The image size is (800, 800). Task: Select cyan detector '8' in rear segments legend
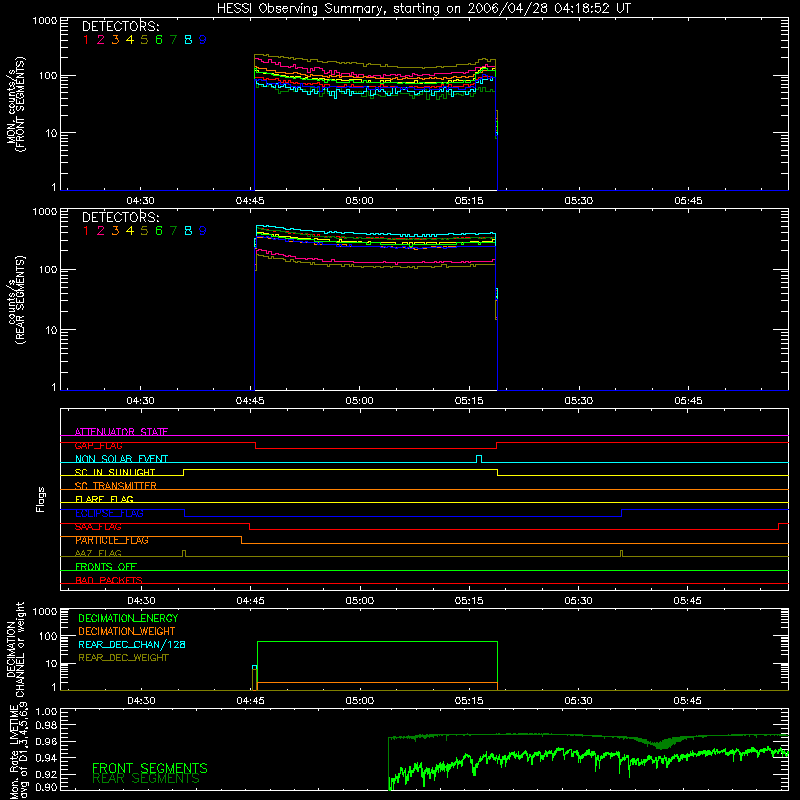click(x=188, y=231)
